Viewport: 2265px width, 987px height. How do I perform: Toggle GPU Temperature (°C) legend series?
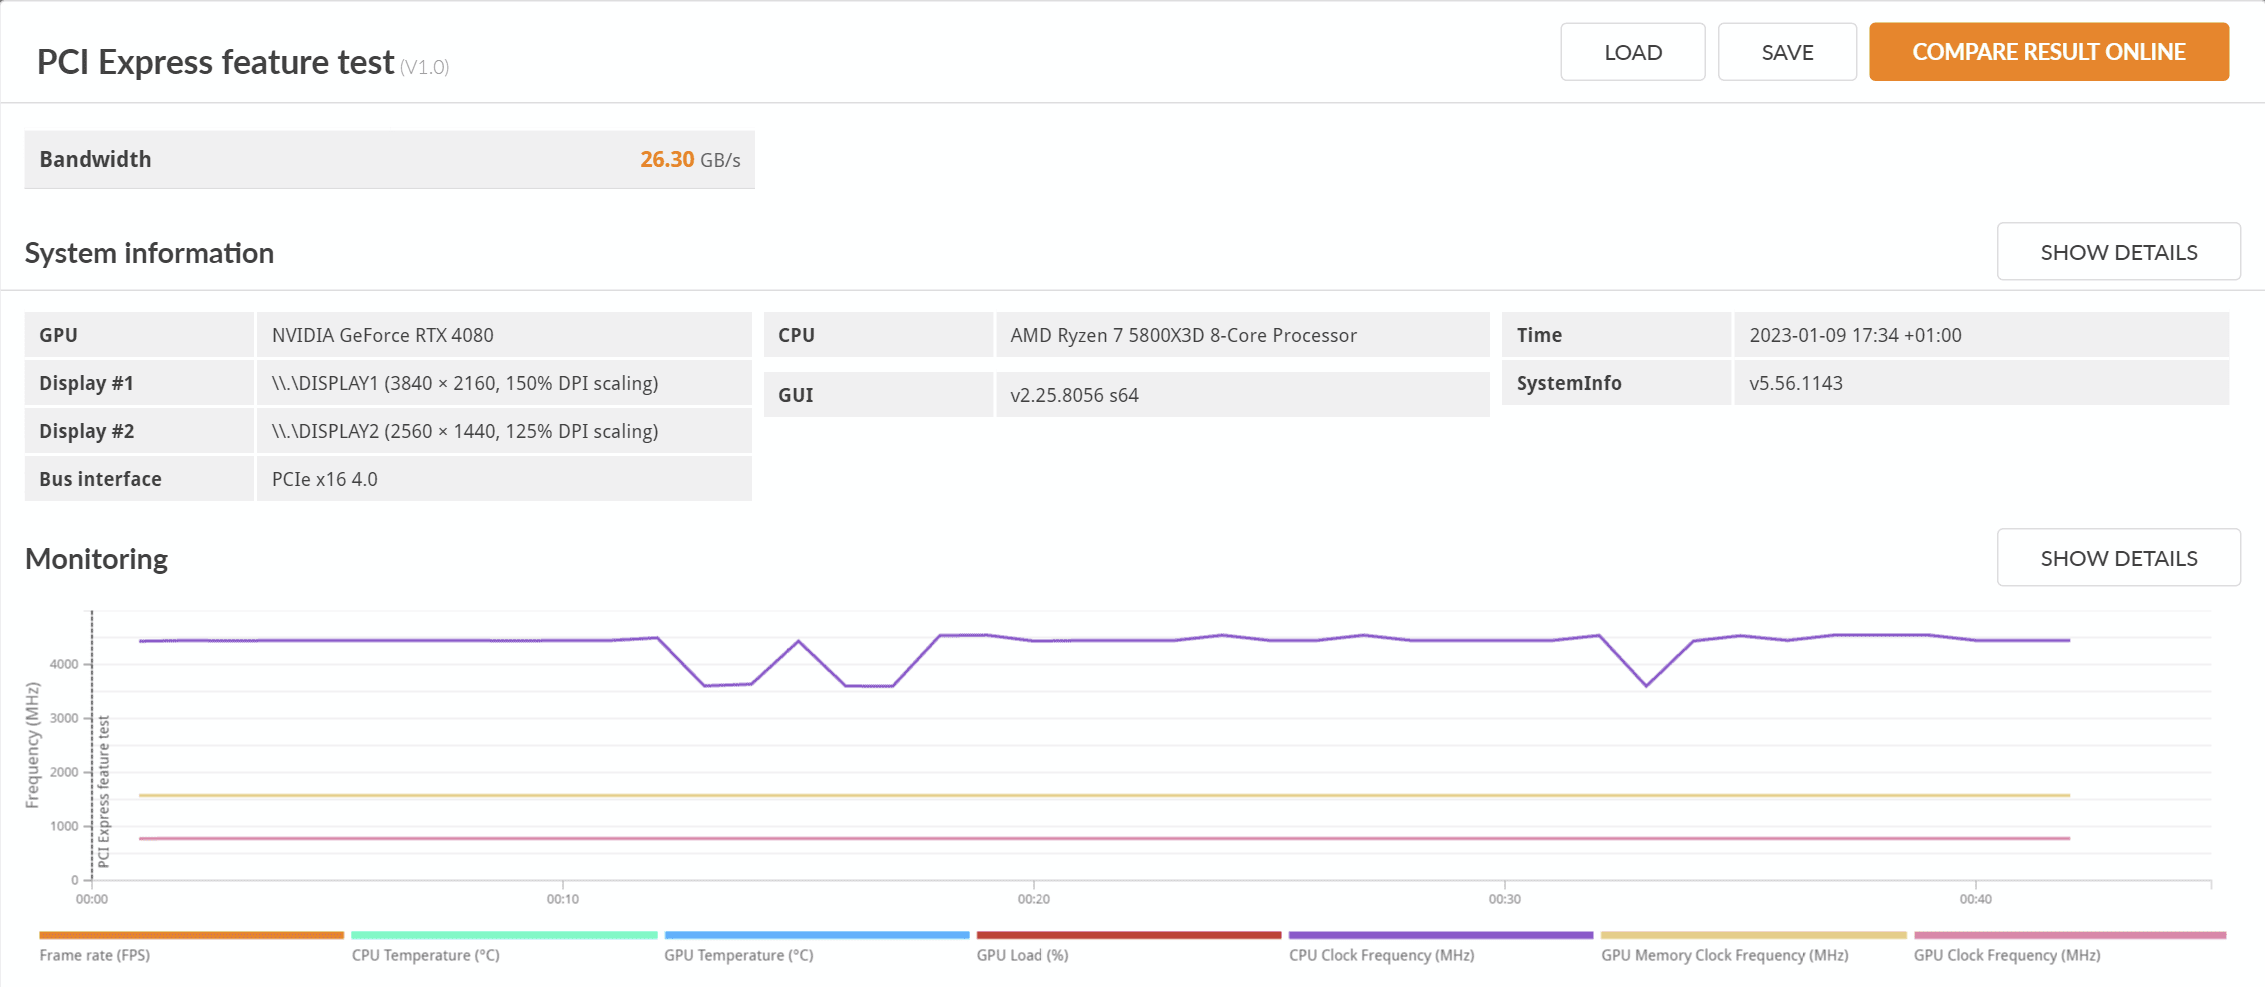[x=739, y=955]
